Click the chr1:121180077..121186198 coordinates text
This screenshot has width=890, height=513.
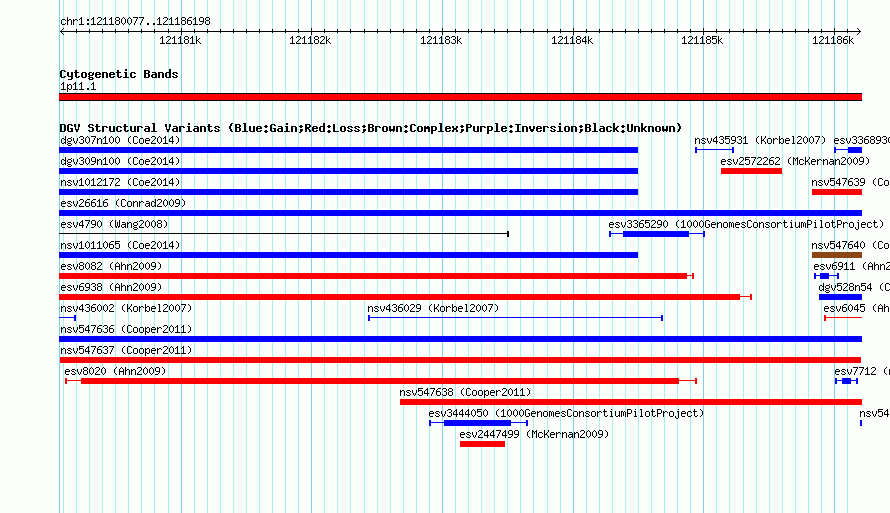[135, 21]
